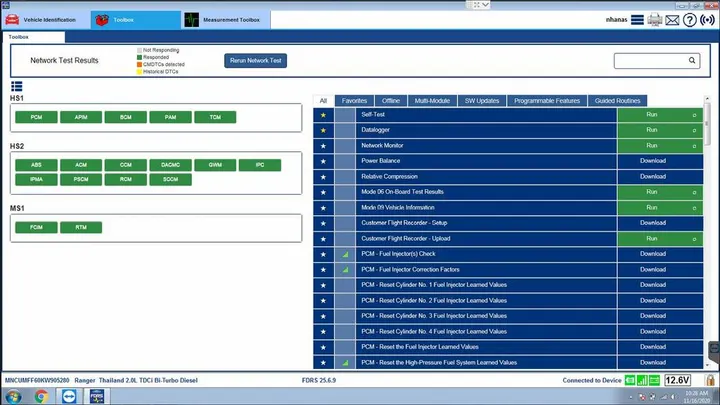This screenshot has height=405, width=720.
Task: Open Chrome from the Windows taskbar
Action: click(41, 396)
